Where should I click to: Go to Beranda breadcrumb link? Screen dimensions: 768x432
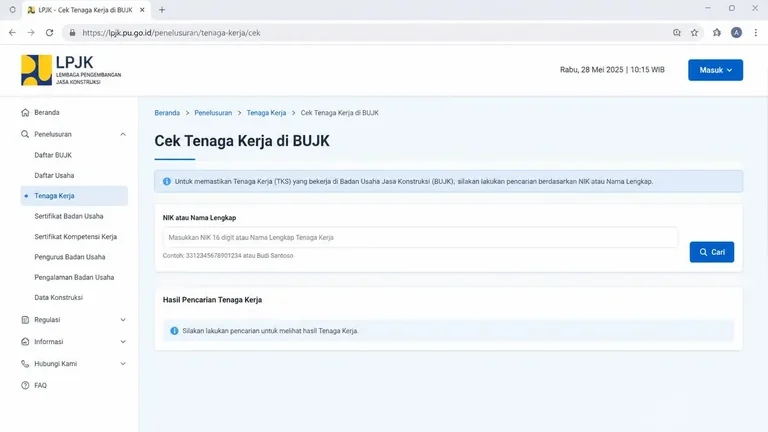point(167,113)
